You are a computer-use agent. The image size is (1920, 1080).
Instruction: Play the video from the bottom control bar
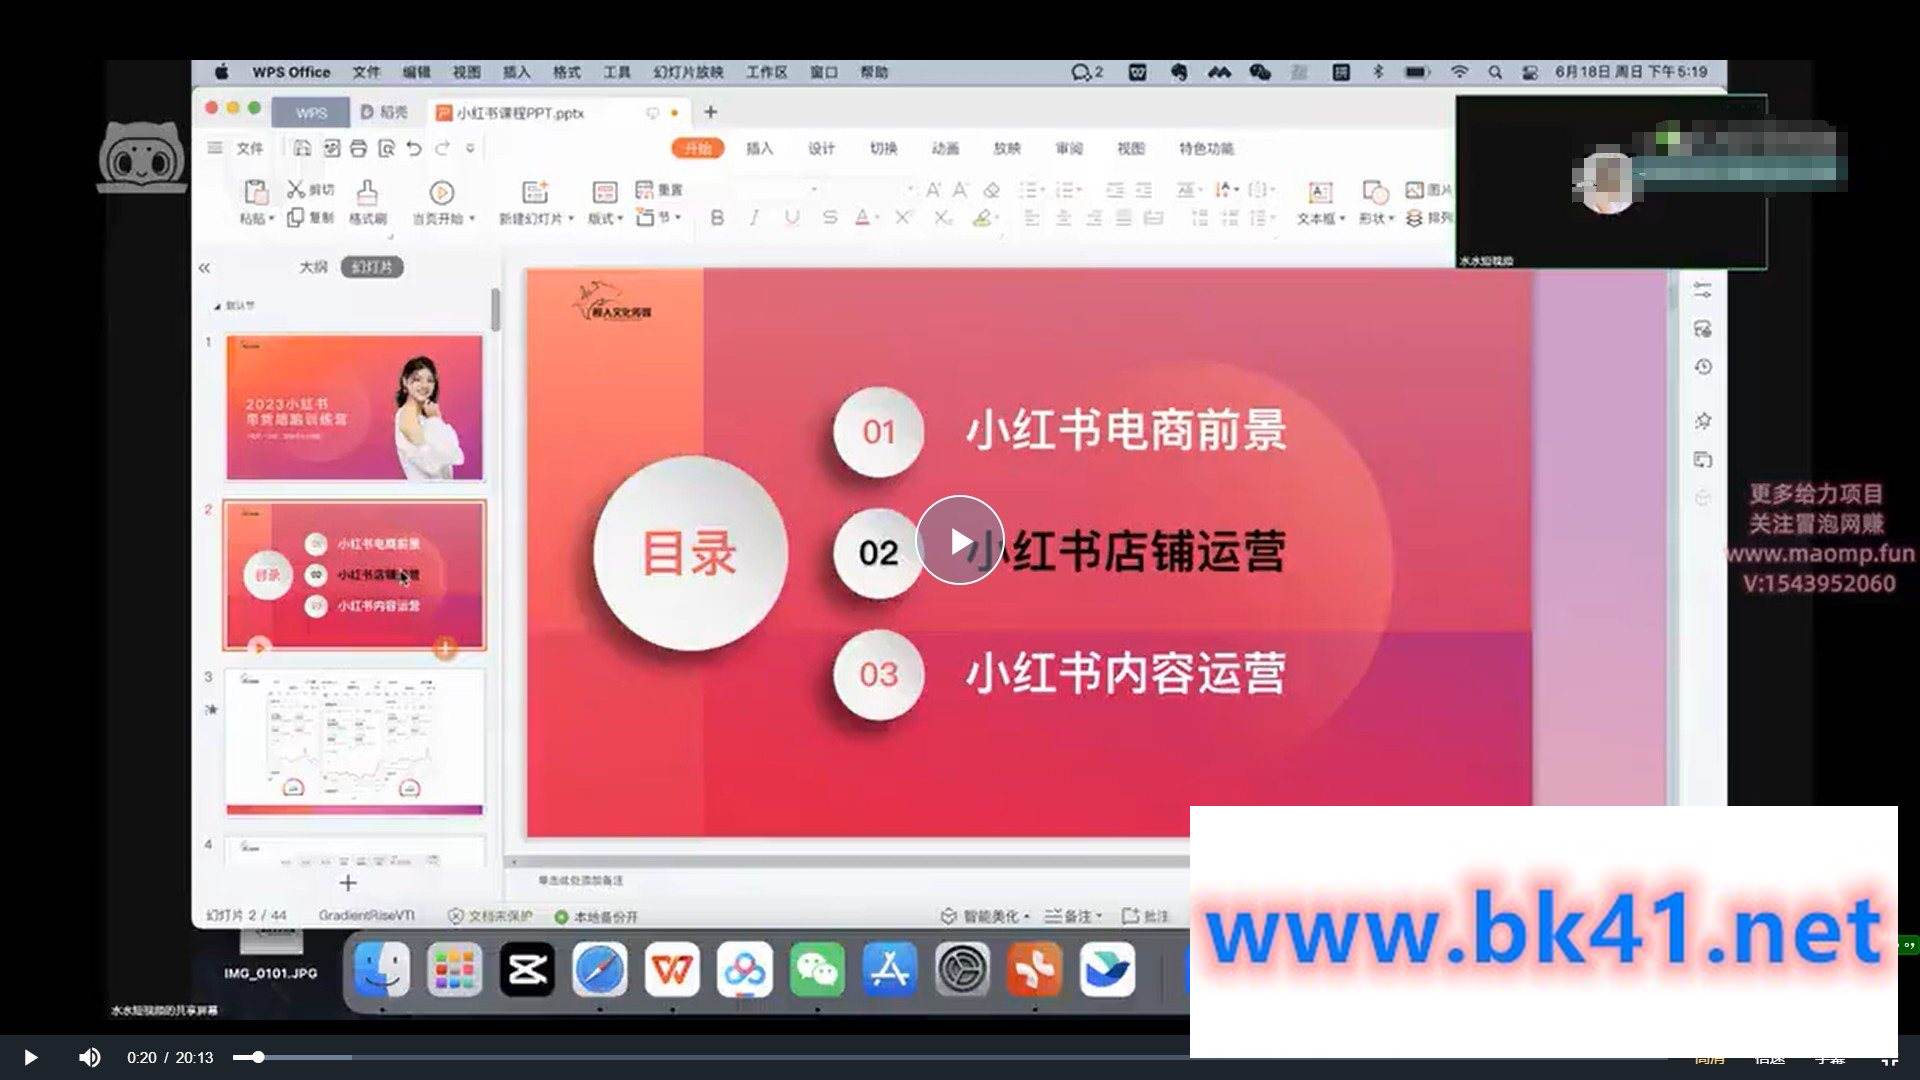click(30, 1057)
